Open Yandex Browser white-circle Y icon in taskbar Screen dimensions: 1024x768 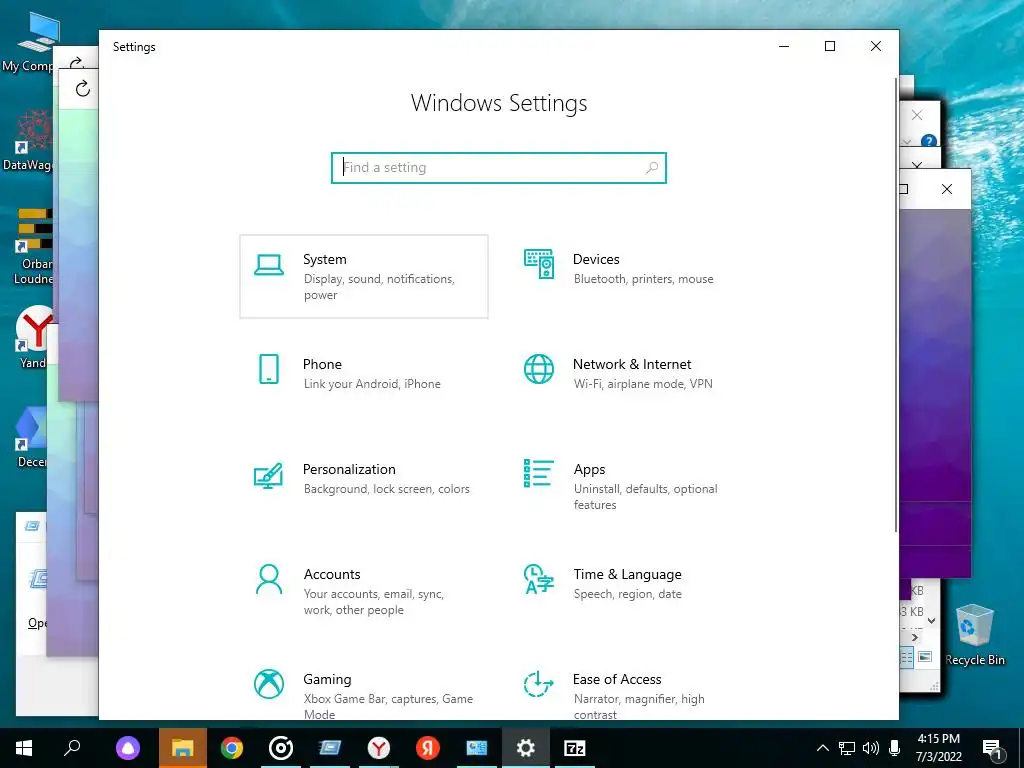[x=379, y=748]
